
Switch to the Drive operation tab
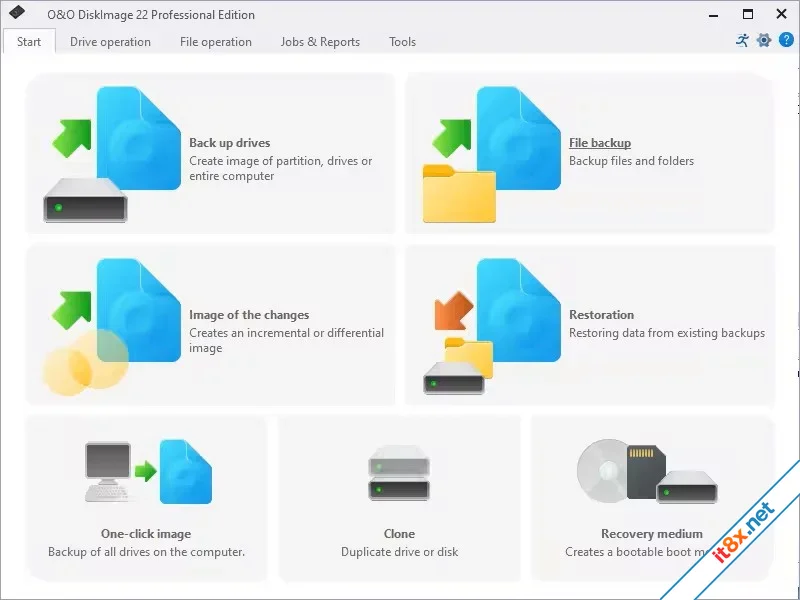click(110, 42)
